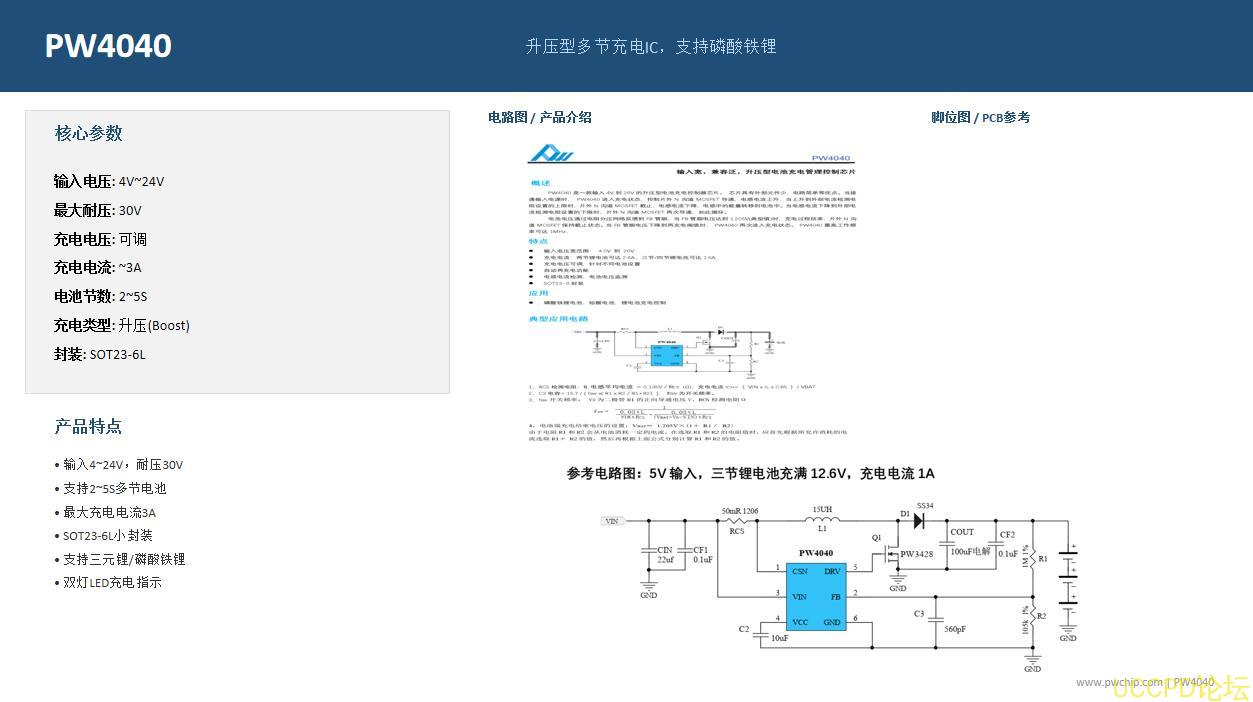
Task: Select the DRV pin label on chip
Action: click(832, 571)
